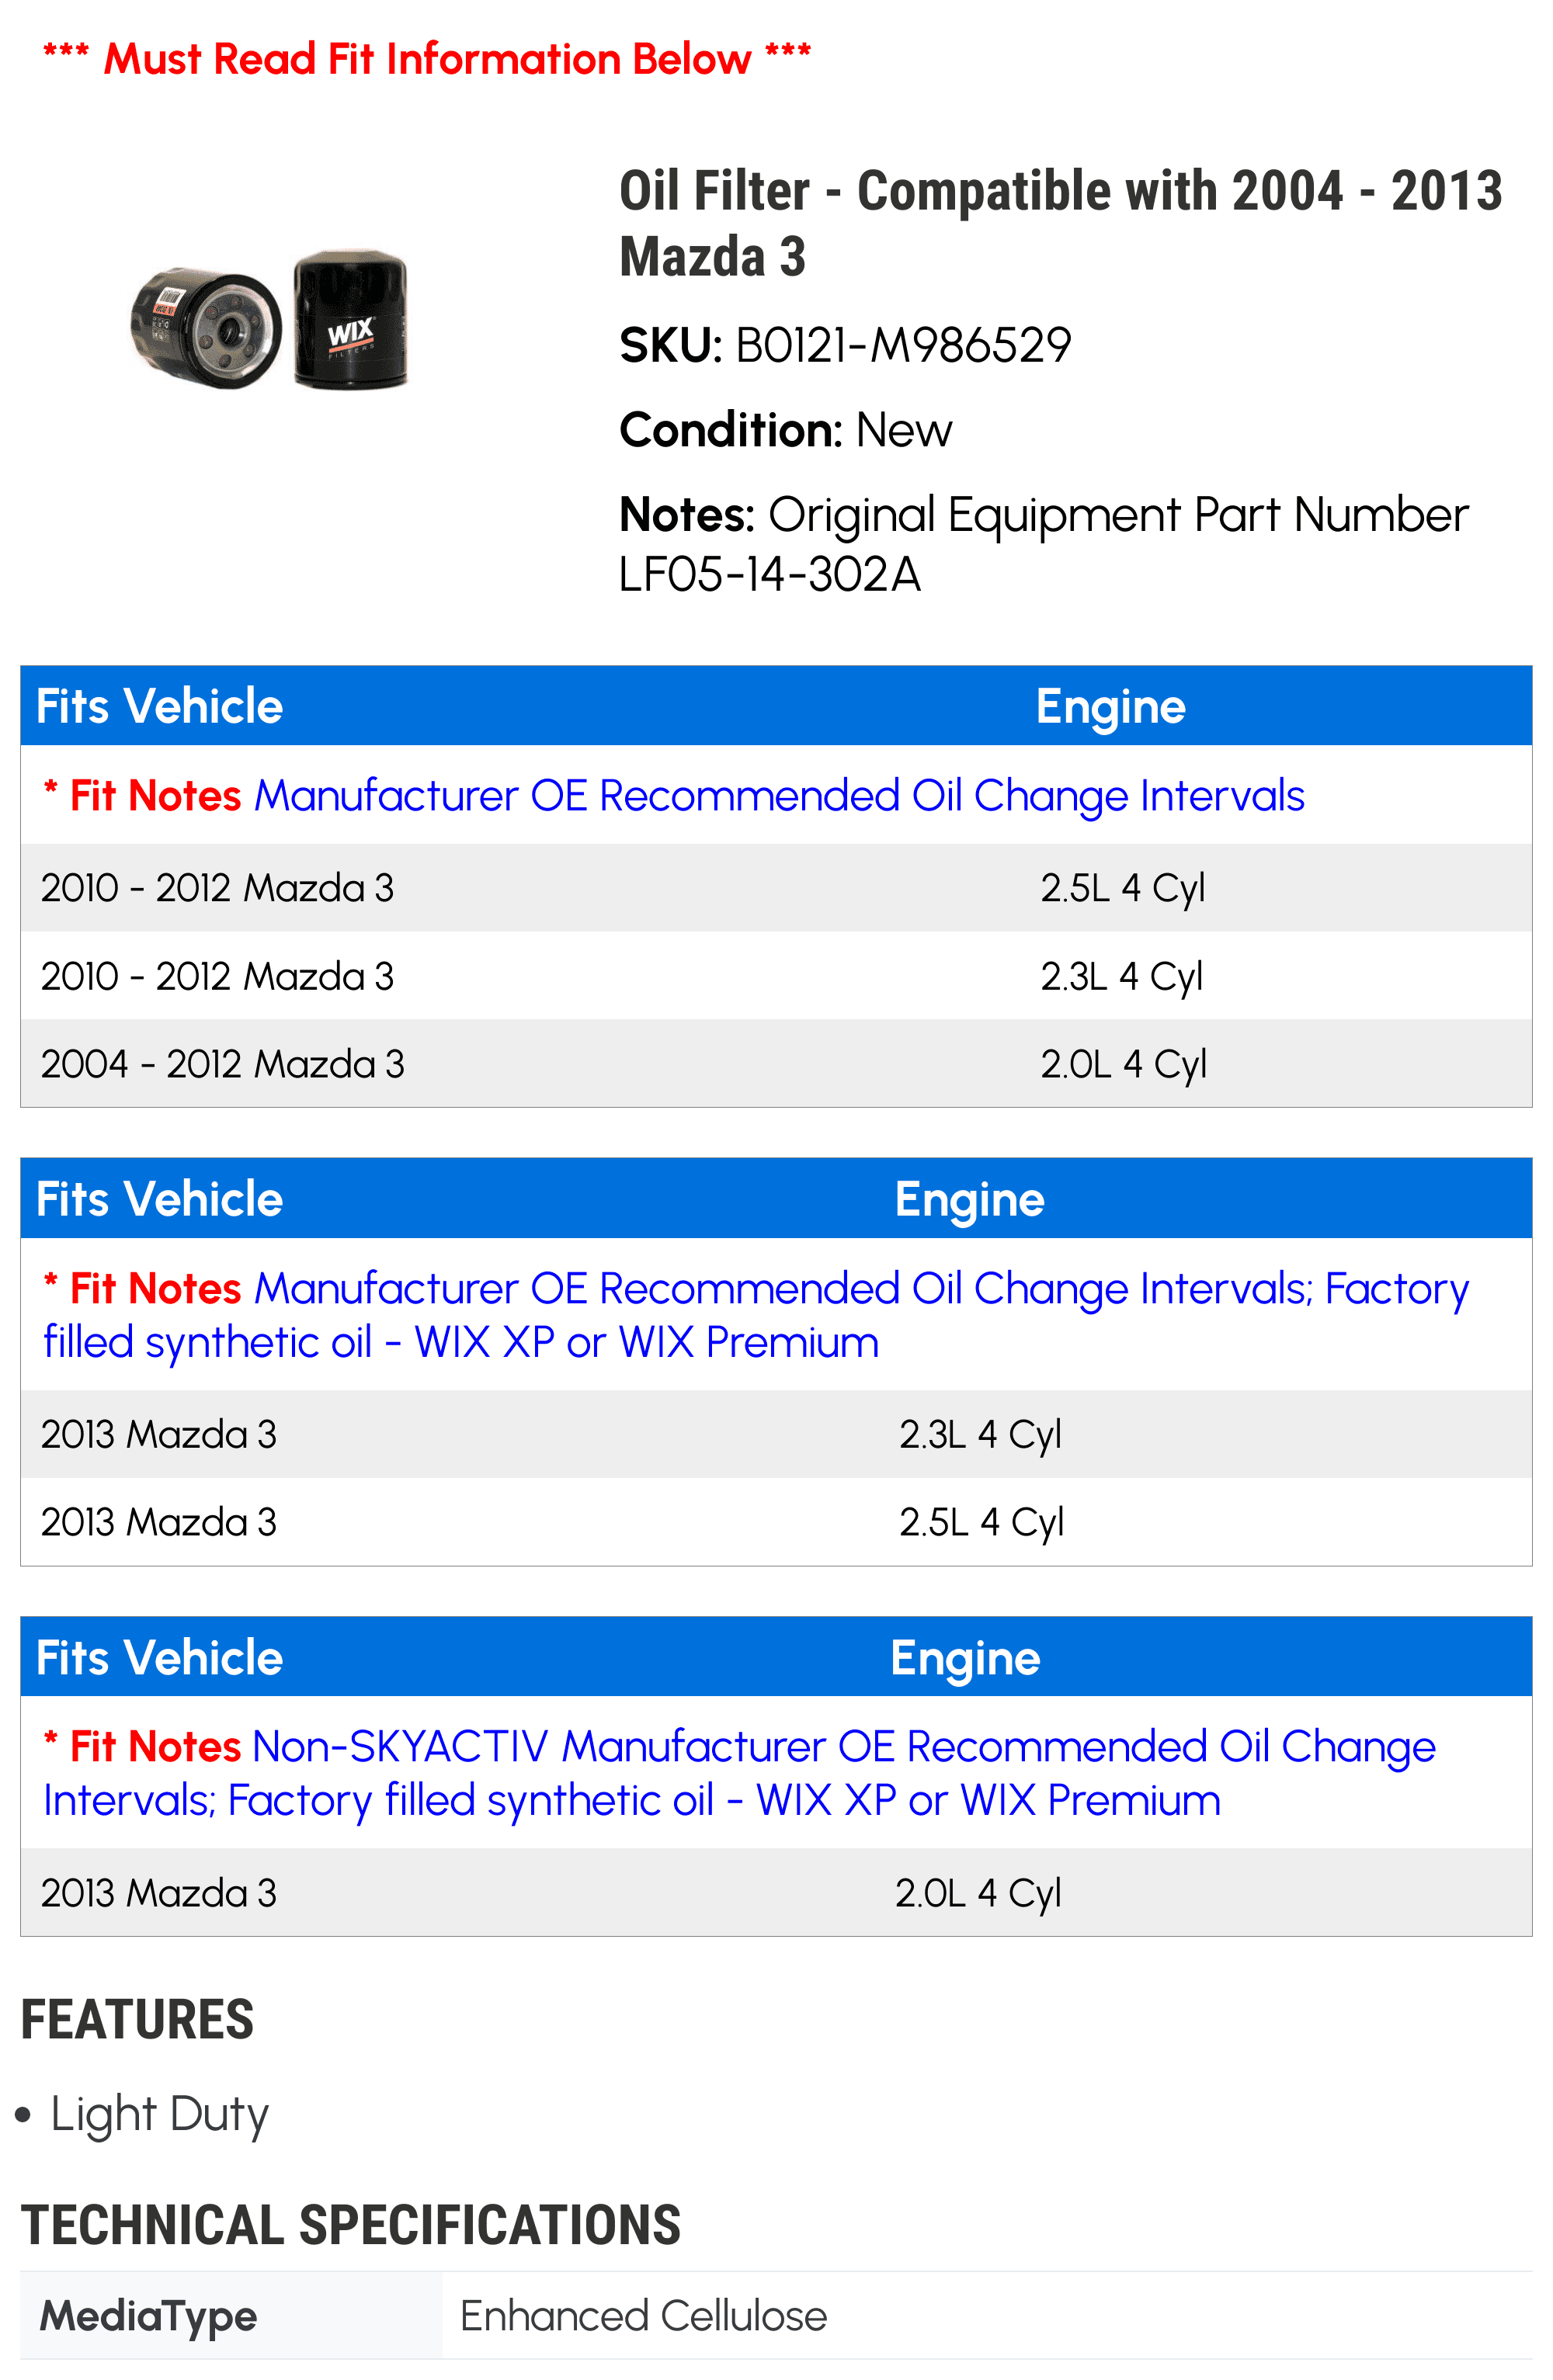1553x2380 pixels.
Task: Click the TECHNICAL SPECIFICATIONS heading
Action: (x=350, y=2226)
